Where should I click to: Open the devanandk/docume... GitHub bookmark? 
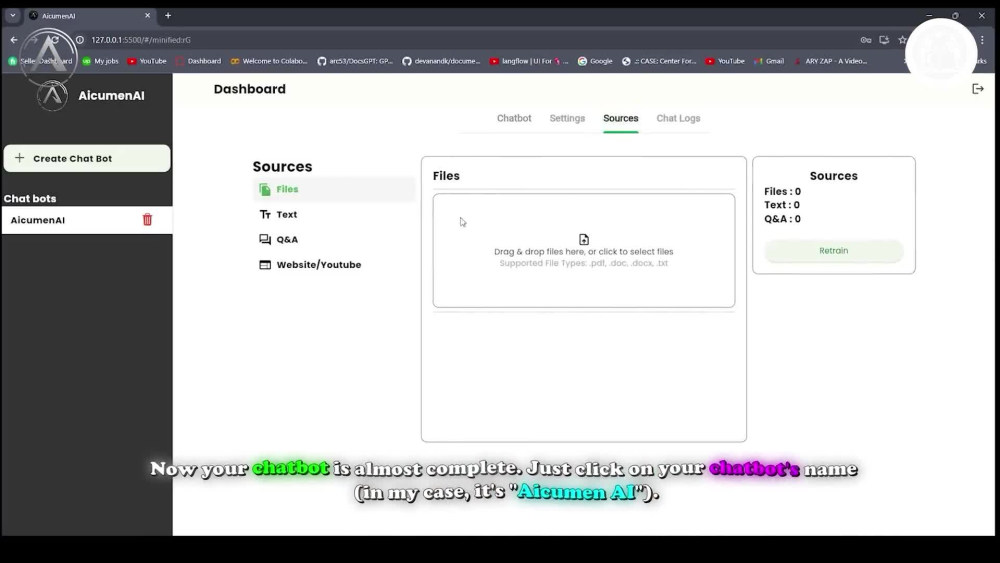pos(441,61)
